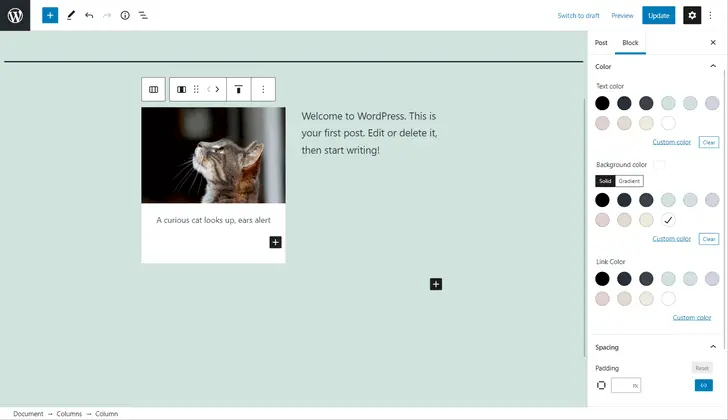Grab the block drag handle
The width and height of the screenshot is (728, 420).
click(x=196, y=89)
